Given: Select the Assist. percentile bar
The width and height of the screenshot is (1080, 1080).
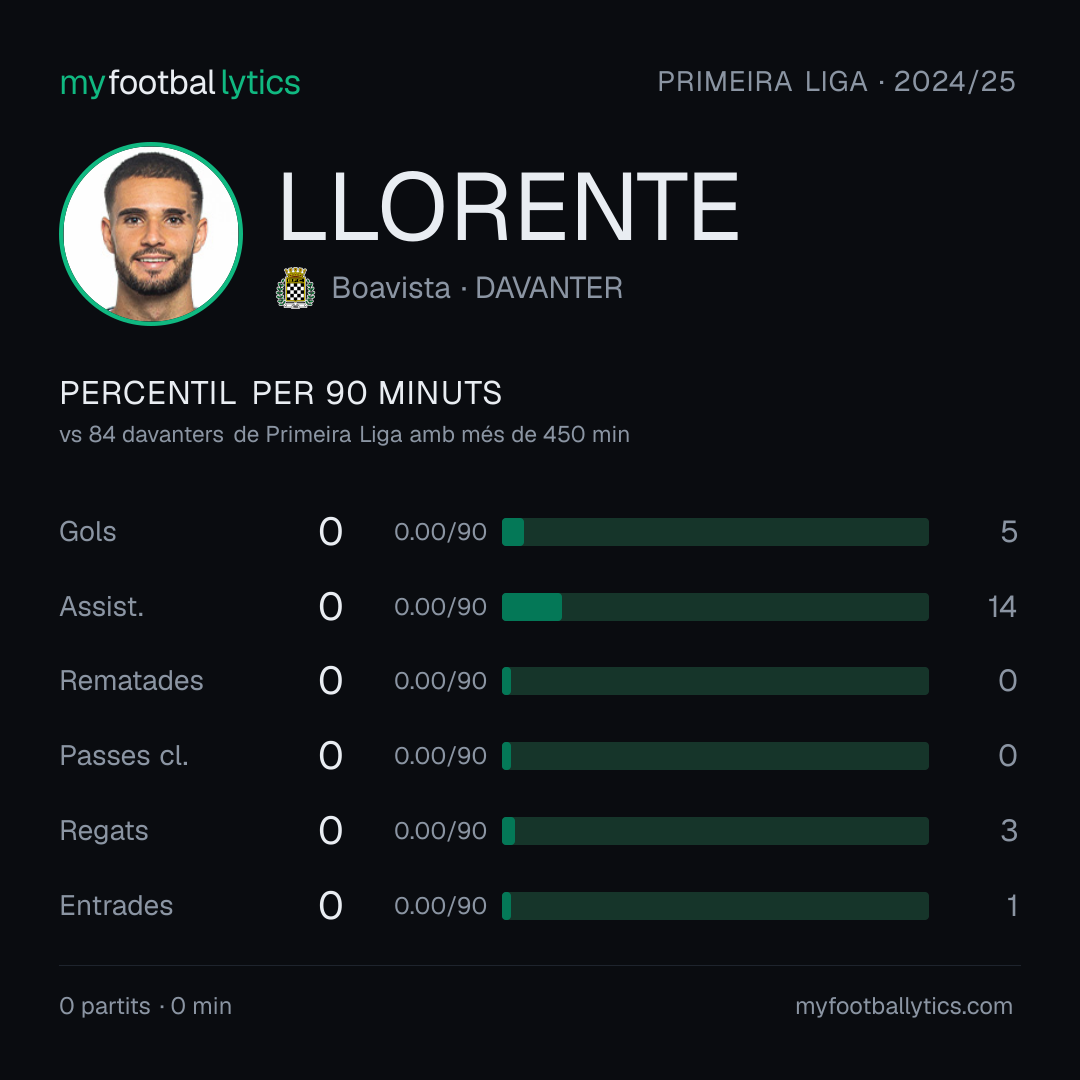Looking at the screenshot, I should tap(715, 607).
